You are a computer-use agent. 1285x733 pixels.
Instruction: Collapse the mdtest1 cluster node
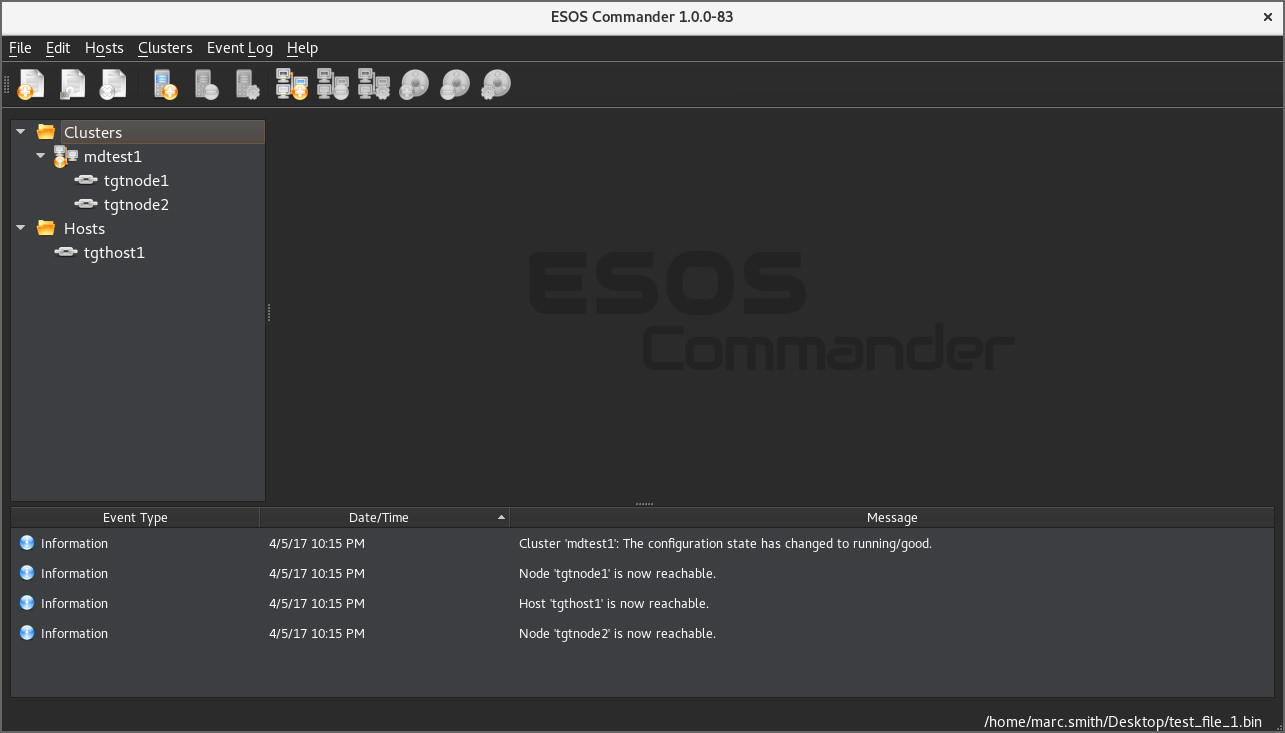tap(41, 156)
